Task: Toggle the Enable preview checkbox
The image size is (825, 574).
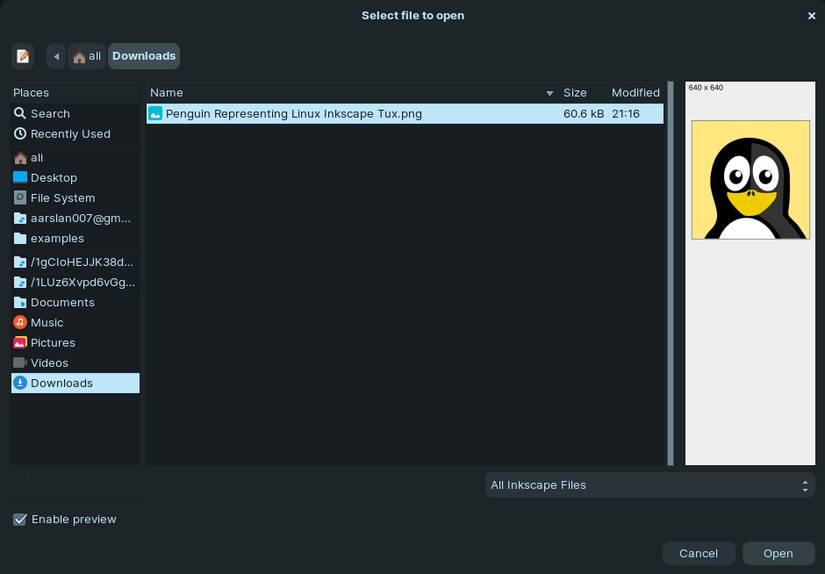Action: [x=20, y=520]
